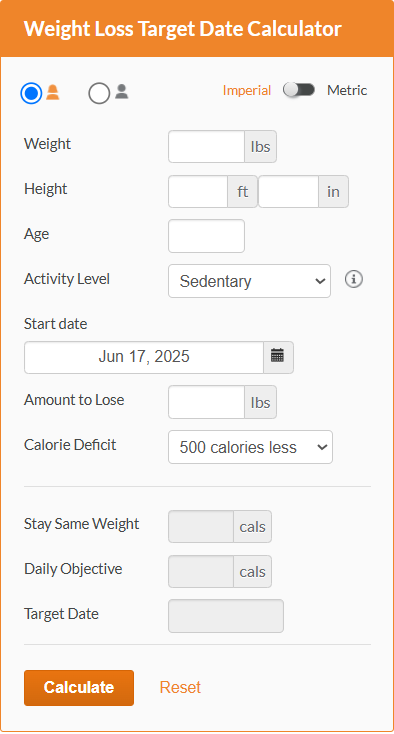Focus the Amount to Lose field
This screenshot has height=734, width=394.
[206, 402]
